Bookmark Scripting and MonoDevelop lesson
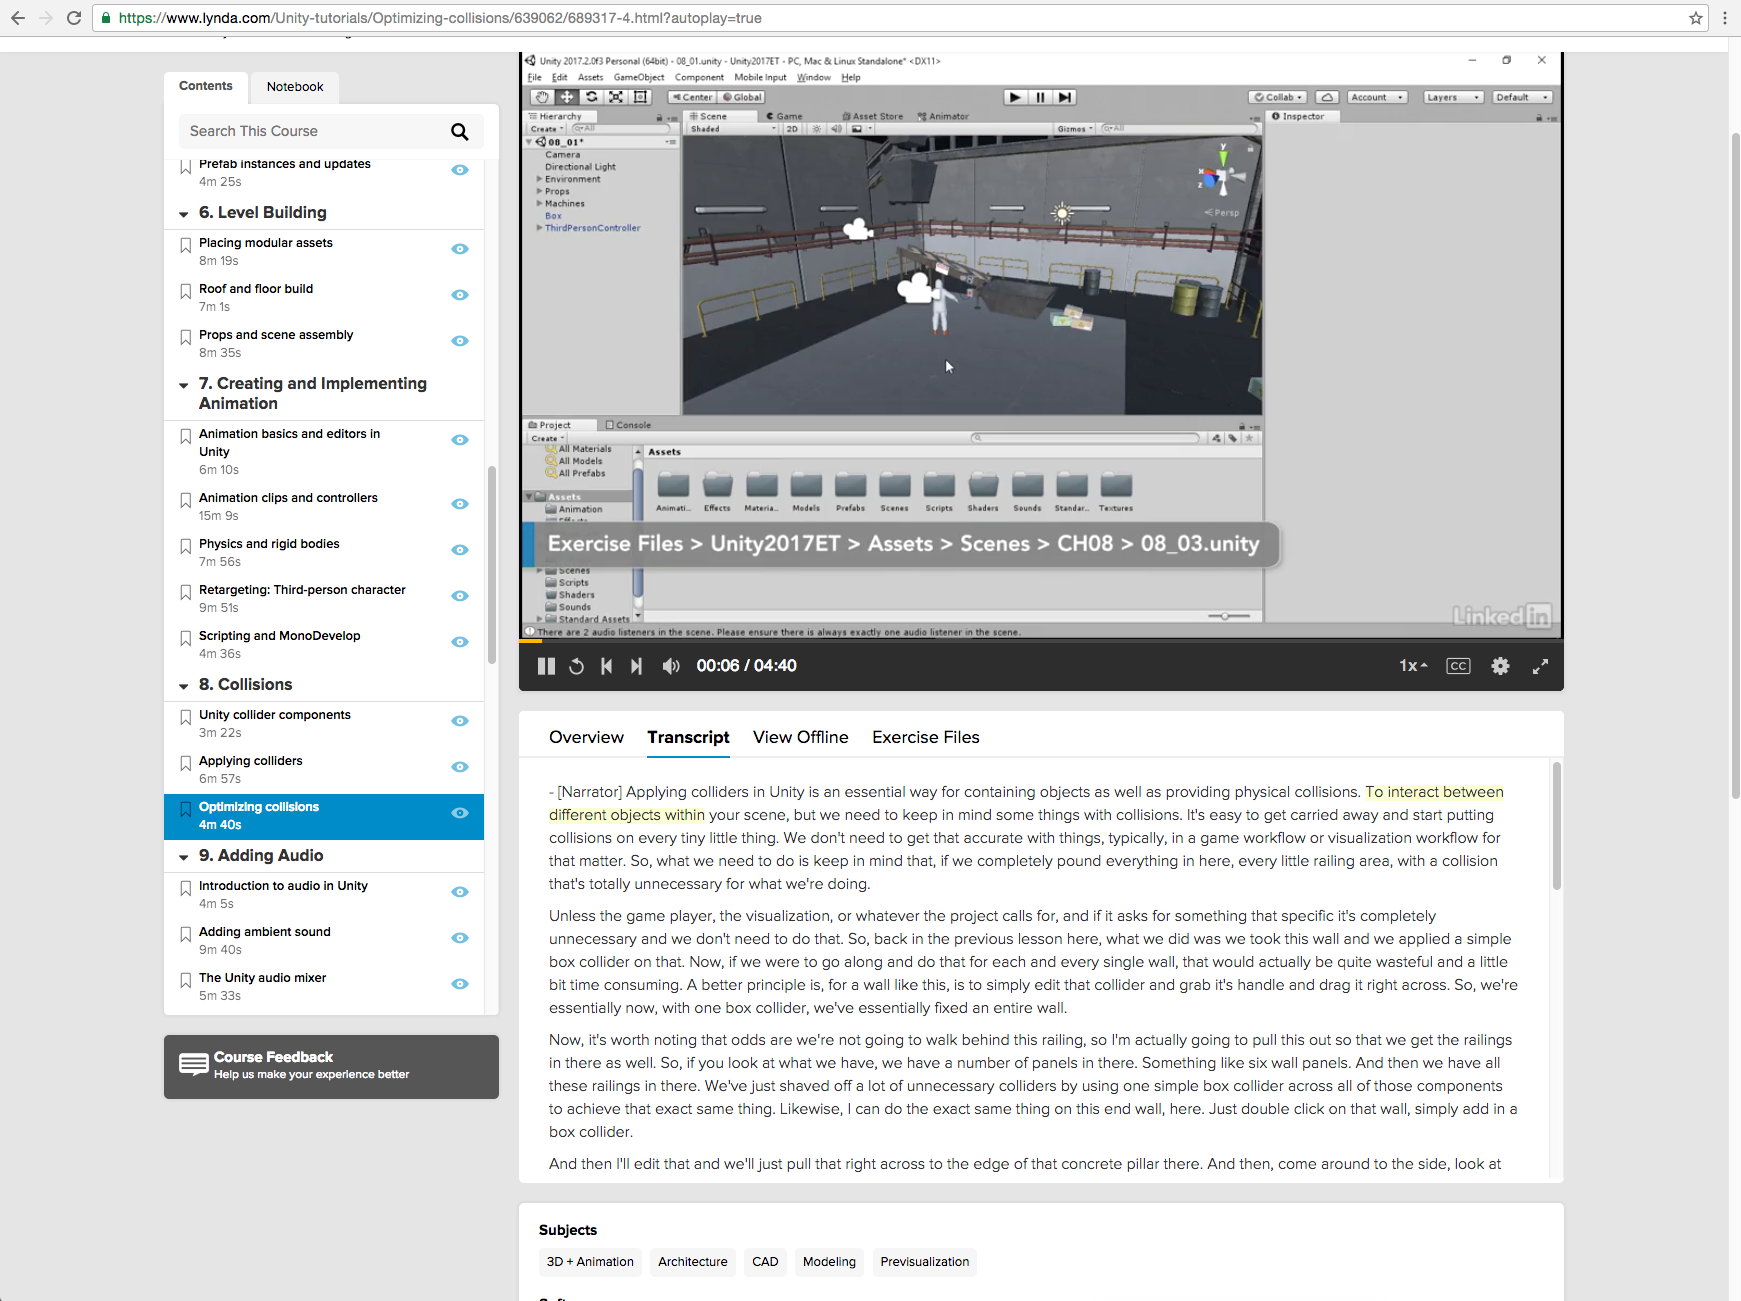Screen dimensions: 1741x1301 coord(185,638)
